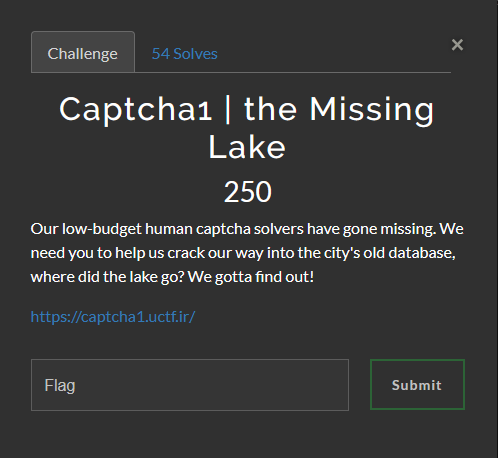Click the Submit button
The width and height of the screenshot is (498, 458).
[x=417, y=385]
